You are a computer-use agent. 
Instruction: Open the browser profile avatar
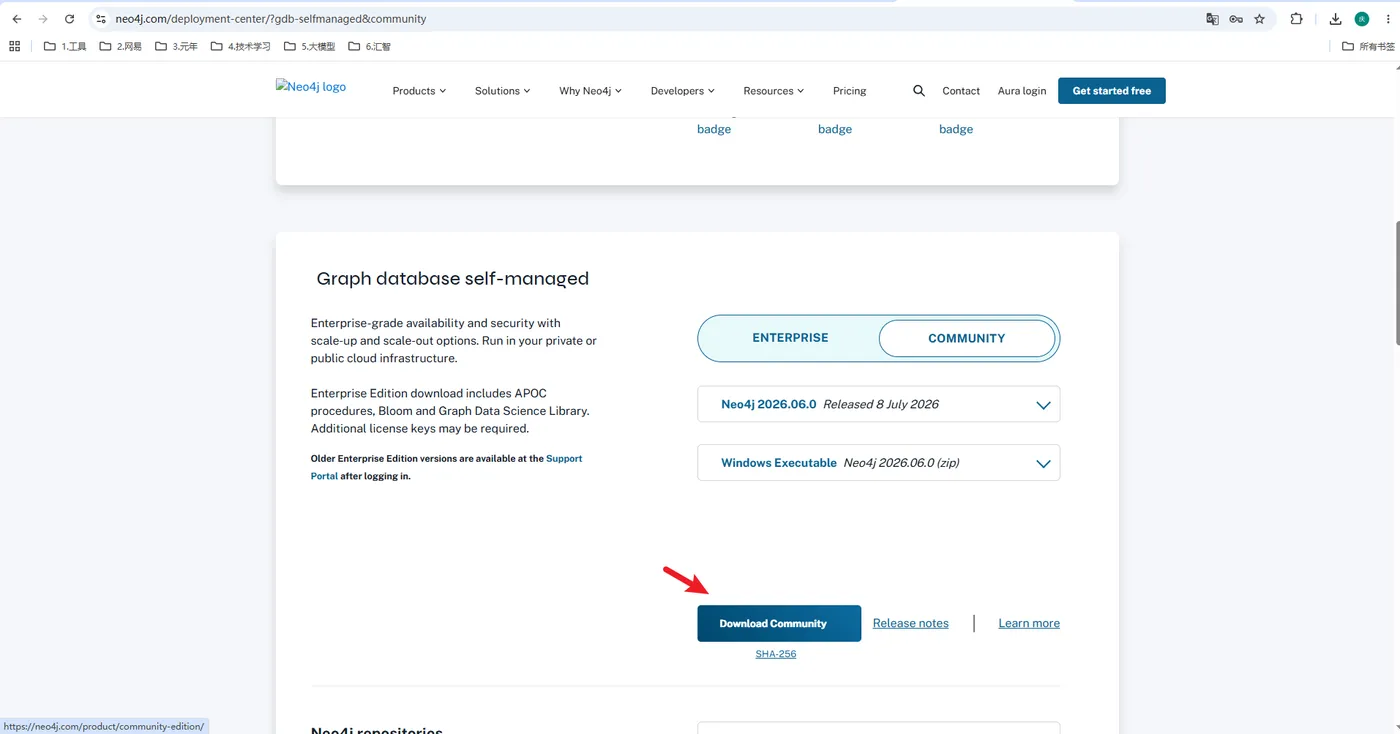(x=1361, y=19)
